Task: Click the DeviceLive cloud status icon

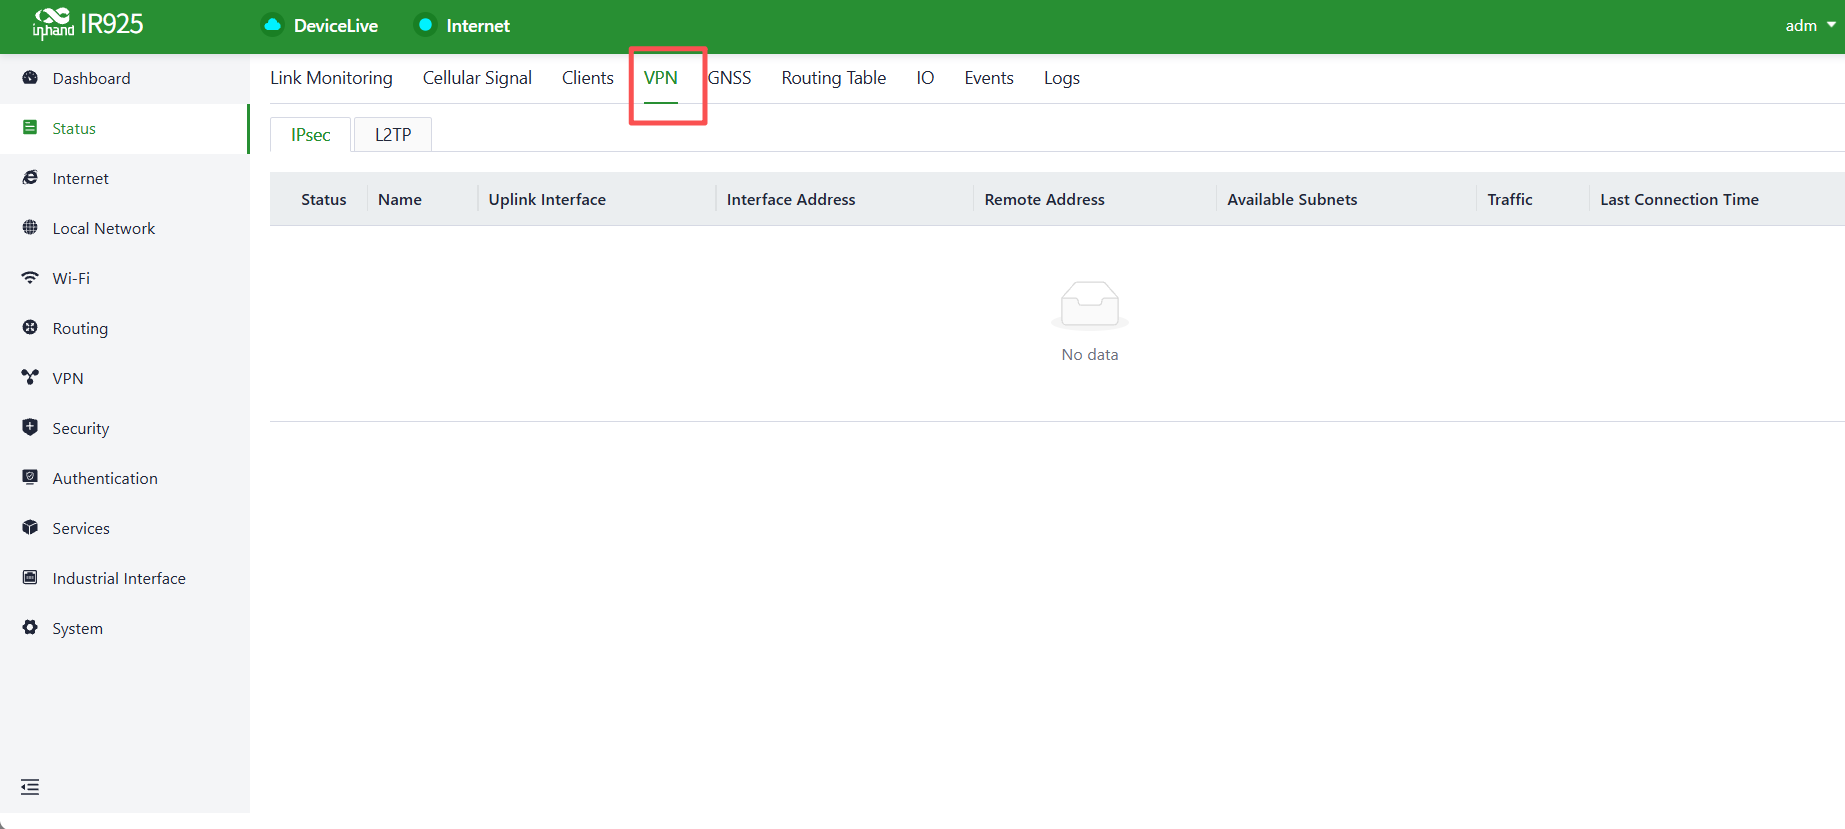Action: tap(272, 25)
